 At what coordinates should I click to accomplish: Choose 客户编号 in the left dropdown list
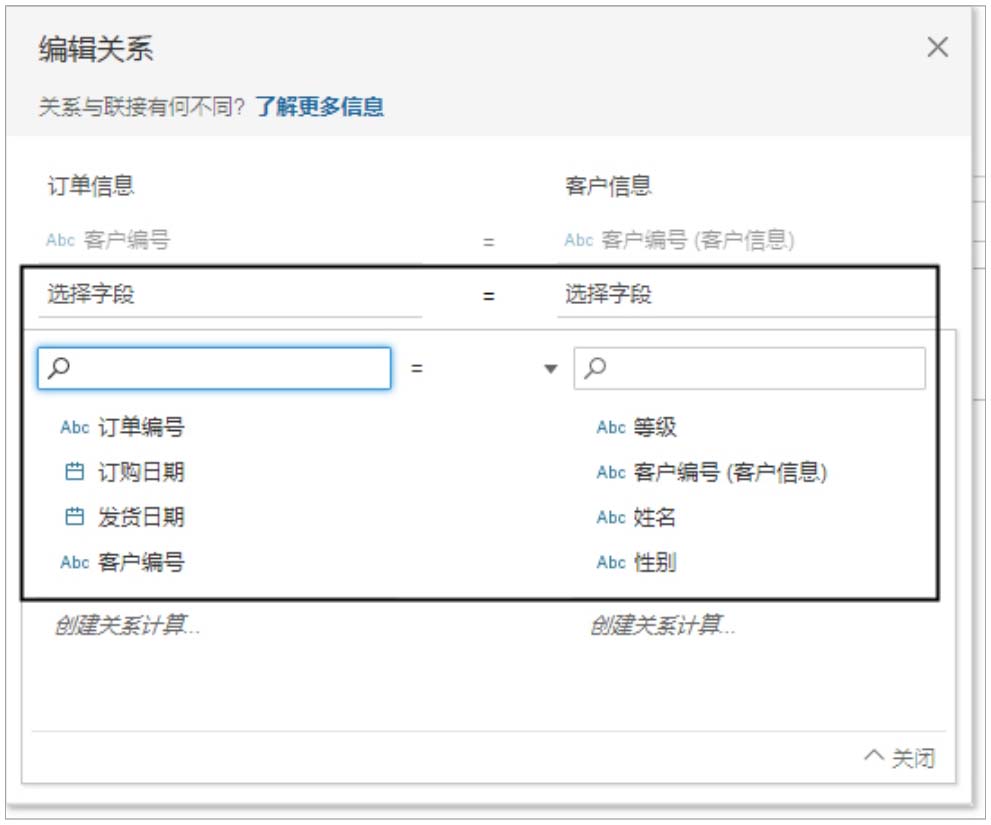(x=140, y=563)
